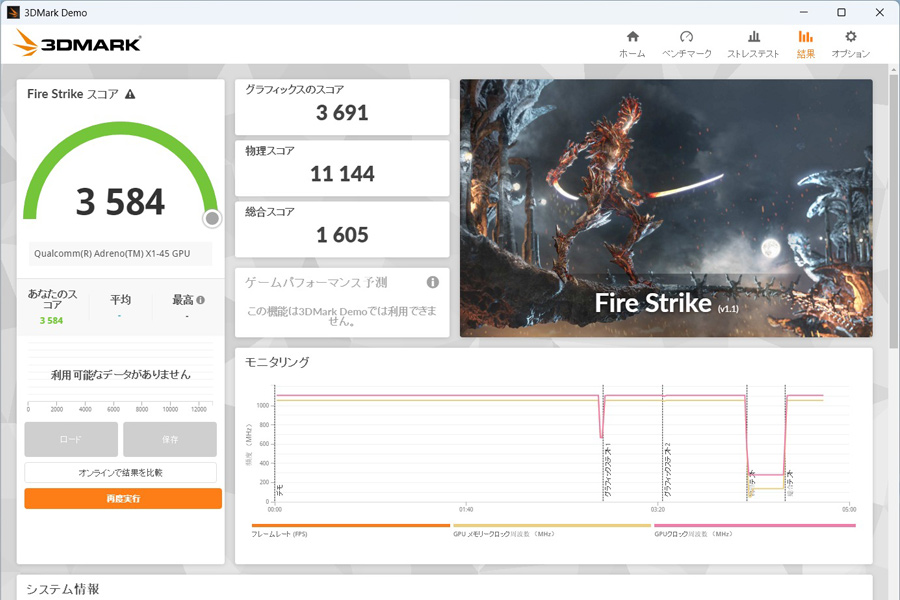Open the オプション gear icon
The height and width of the screenshot is (600, 900).
851,37
